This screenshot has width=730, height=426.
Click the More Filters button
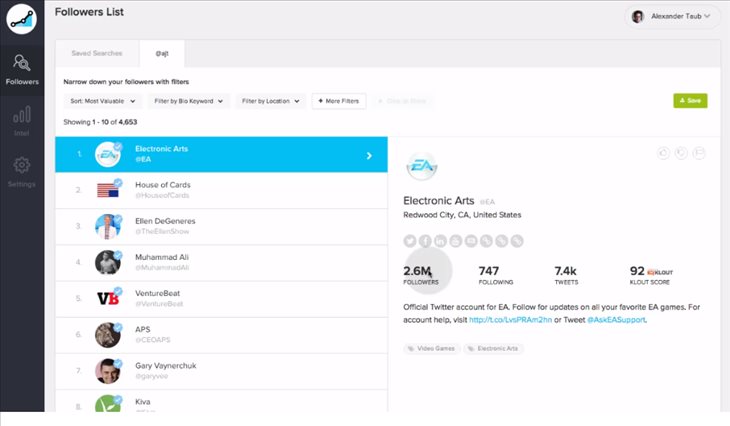click(339, 101)
